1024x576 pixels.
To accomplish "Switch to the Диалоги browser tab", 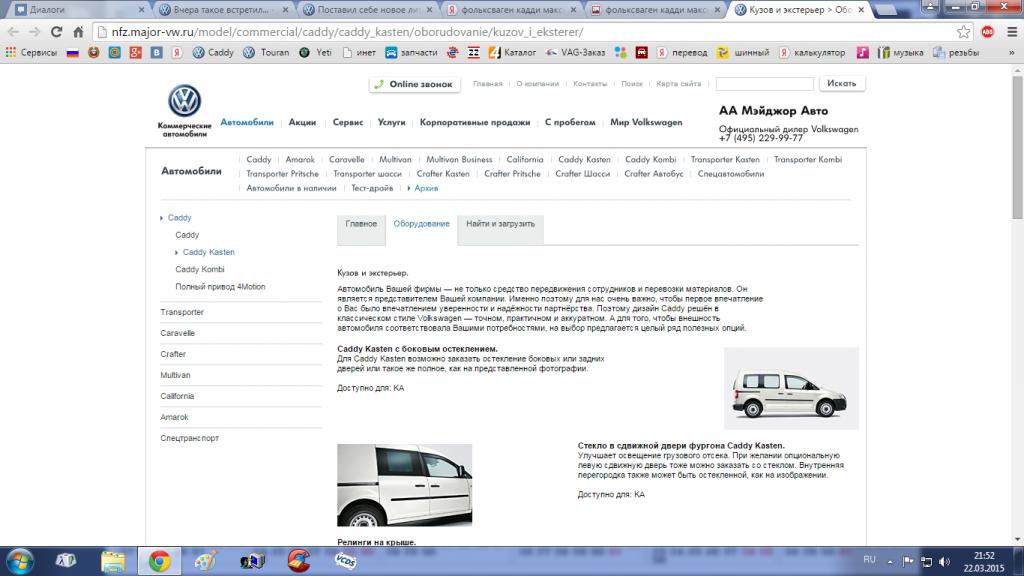I will 78,10.
